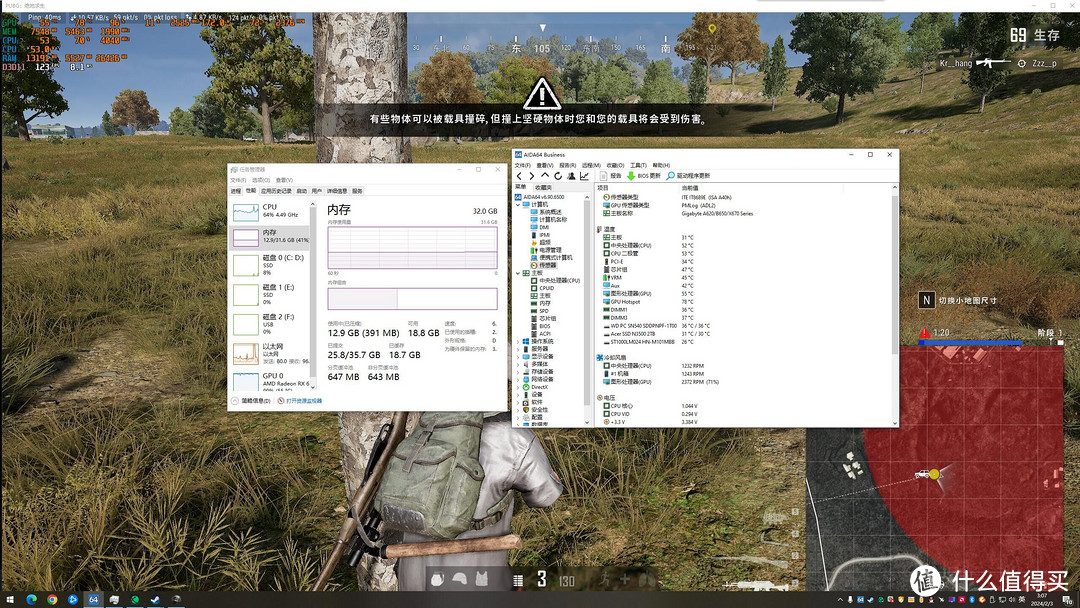
Task: Expand the 存储设备 node in AIDA64 tree
Action: click(518, 372)
